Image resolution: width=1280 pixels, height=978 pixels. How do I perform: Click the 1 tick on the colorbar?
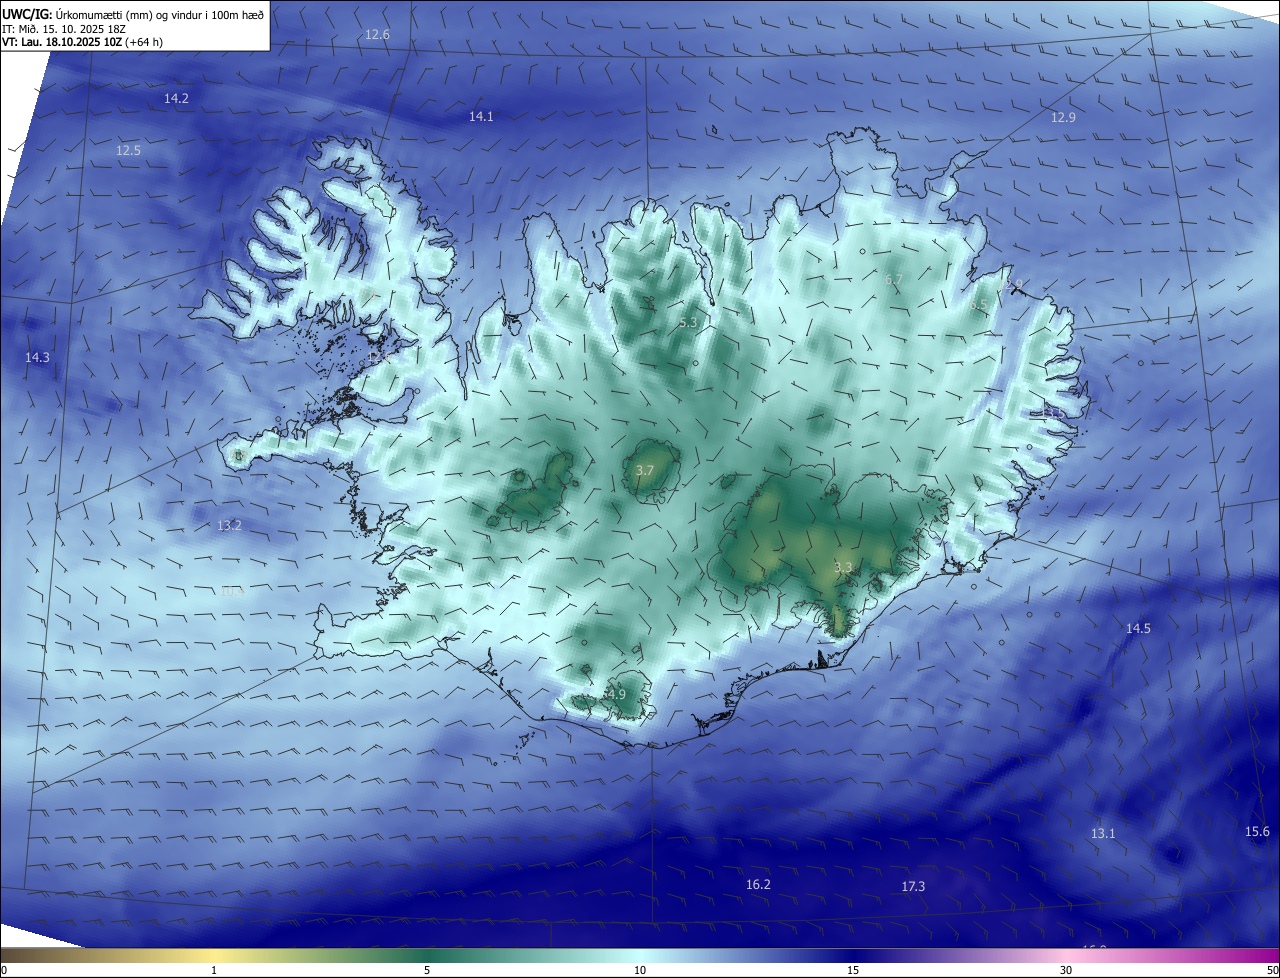[214, 970]
